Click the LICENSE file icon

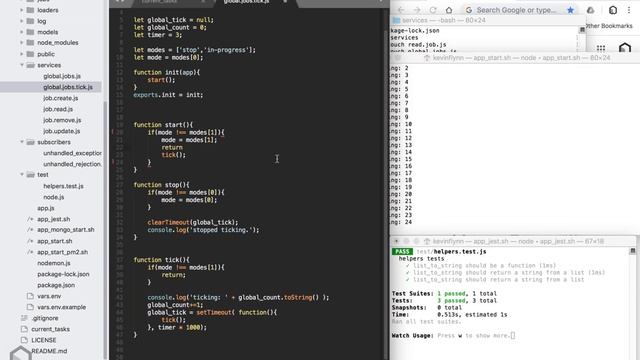[x=24, y=340]
